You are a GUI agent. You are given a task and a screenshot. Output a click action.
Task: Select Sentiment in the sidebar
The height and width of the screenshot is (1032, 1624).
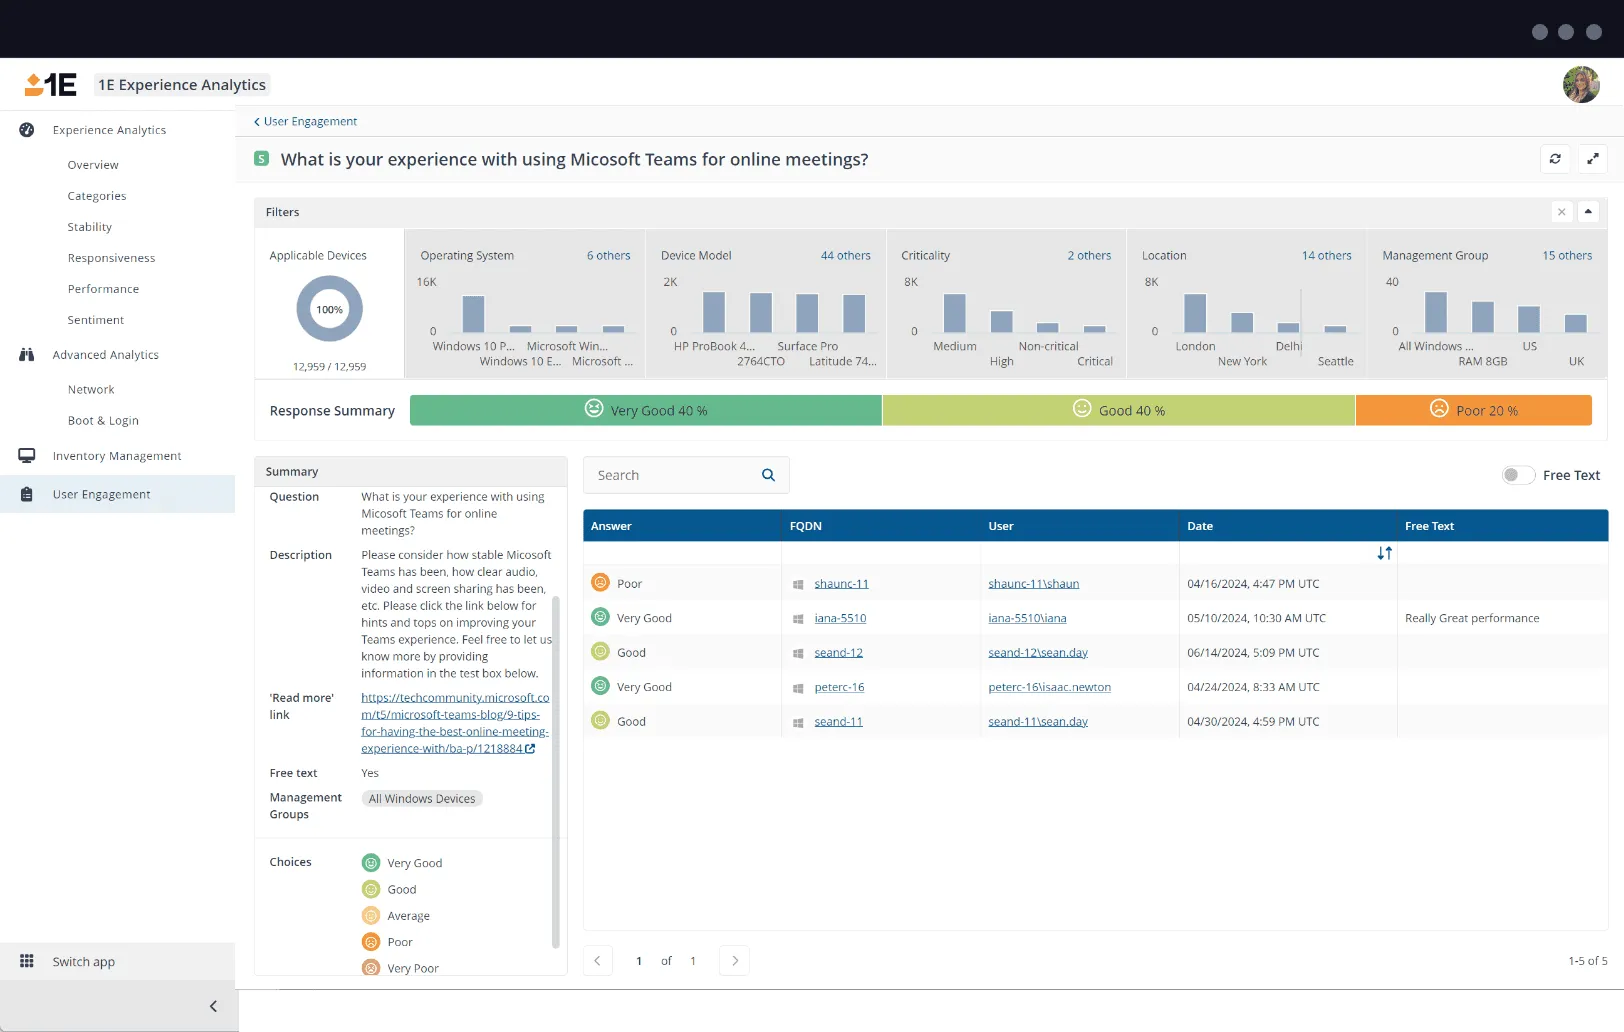coord(96,320)
